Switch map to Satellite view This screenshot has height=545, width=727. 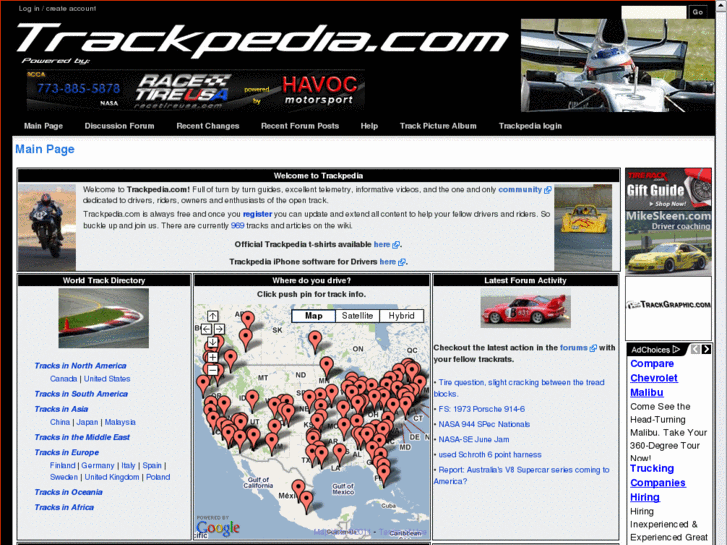pos(357,316)
